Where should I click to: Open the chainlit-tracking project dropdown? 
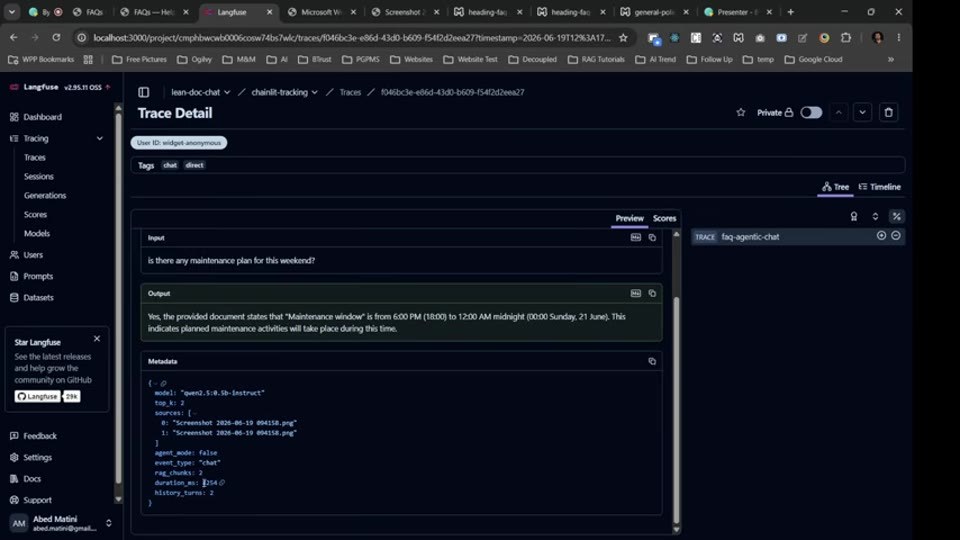click(285, 92)
